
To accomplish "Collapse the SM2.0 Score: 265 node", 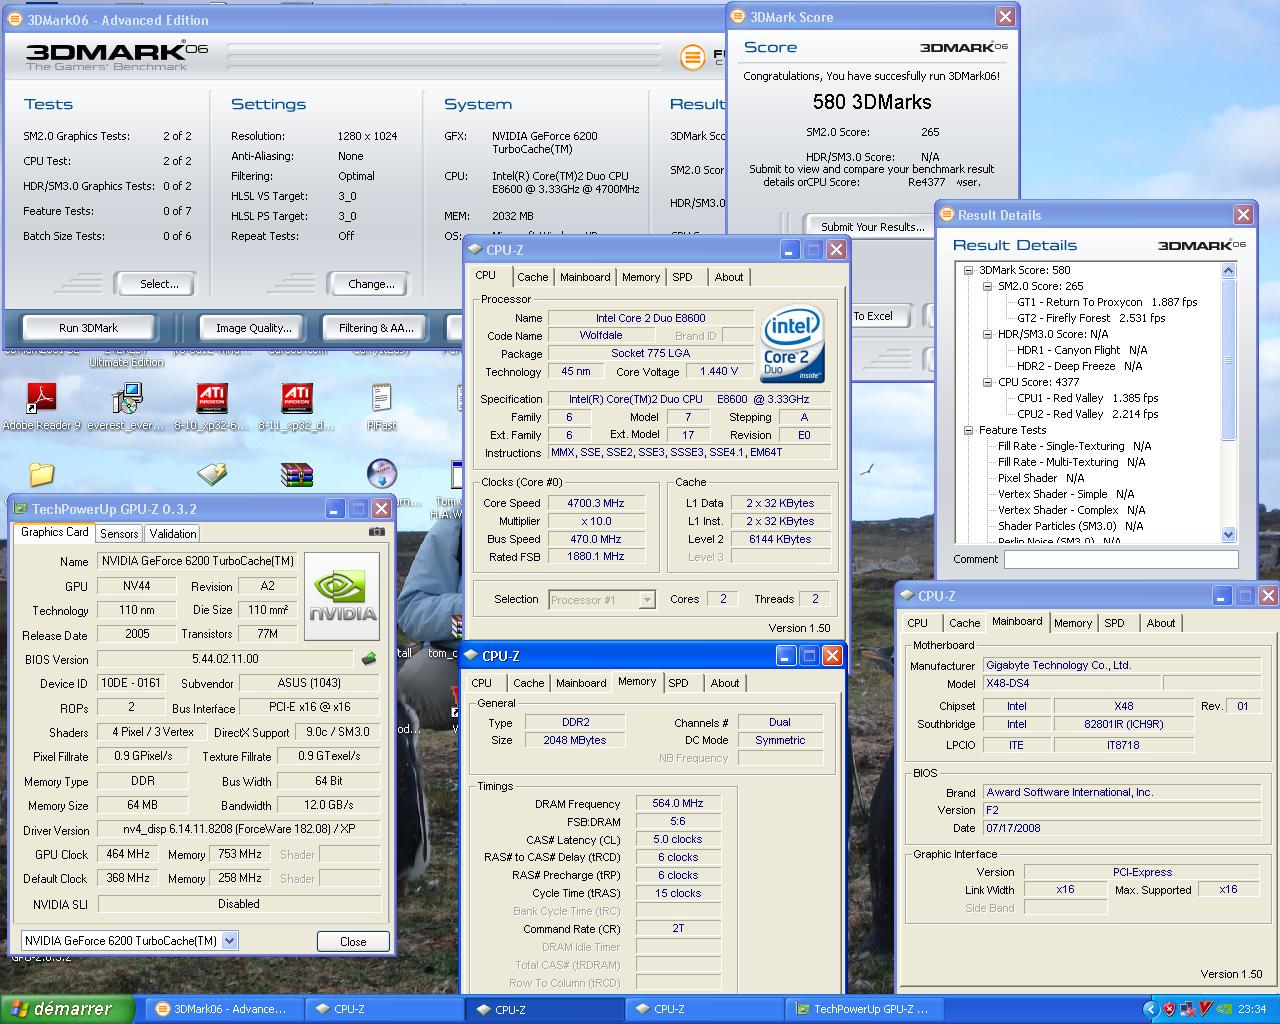I will click(988, 286).
